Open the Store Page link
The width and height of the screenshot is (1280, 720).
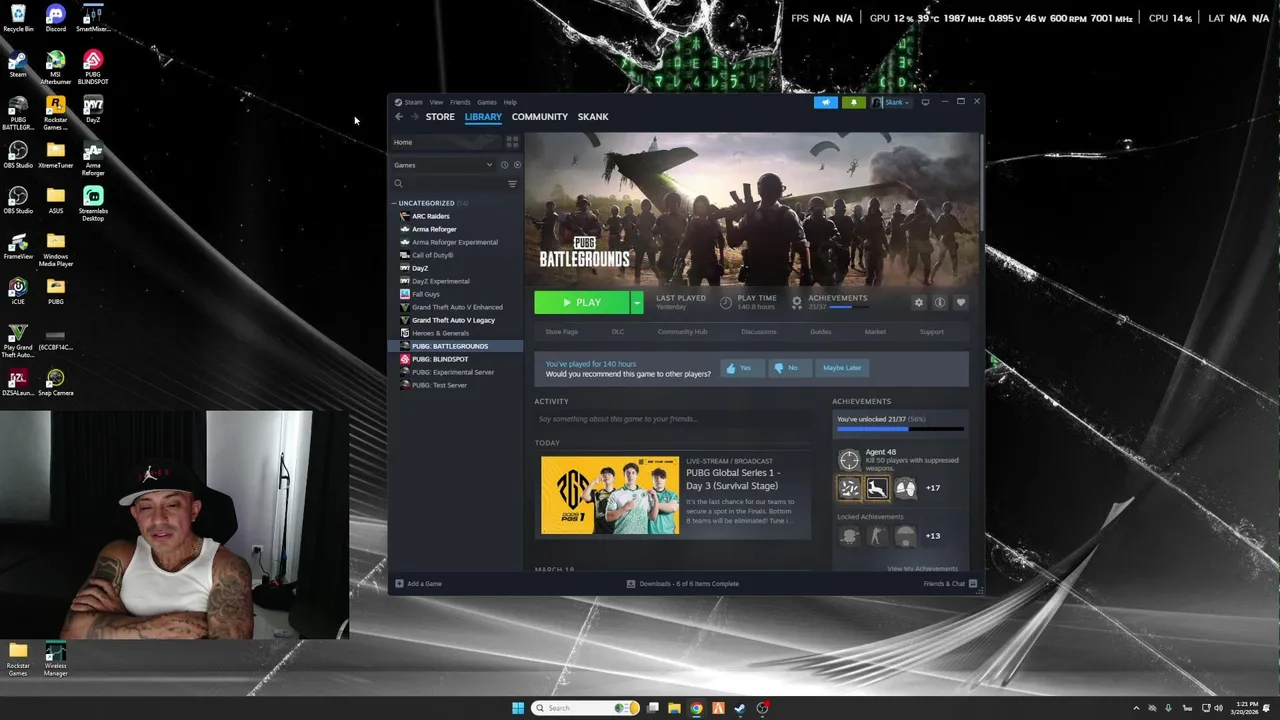[x=561, y=332]
